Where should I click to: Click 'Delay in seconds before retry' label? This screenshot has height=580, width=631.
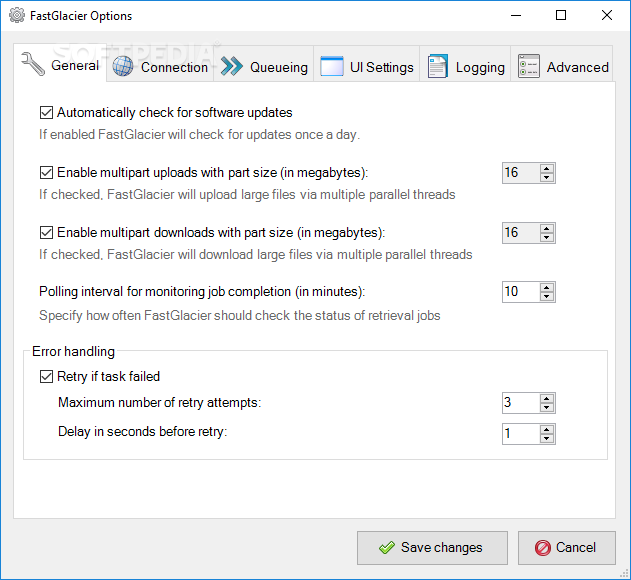pyautogui.click(x=142, y=431)
